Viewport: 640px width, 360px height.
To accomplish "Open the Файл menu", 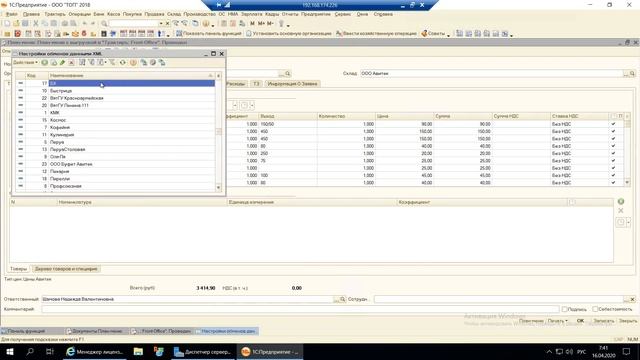I will [11, 14].
